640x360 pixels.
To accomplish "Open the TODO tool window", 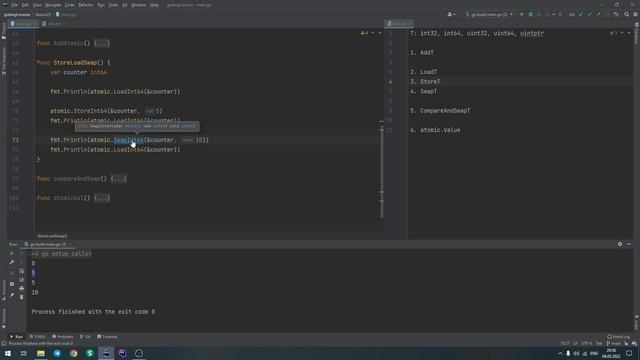I will (x=38, y=337).
